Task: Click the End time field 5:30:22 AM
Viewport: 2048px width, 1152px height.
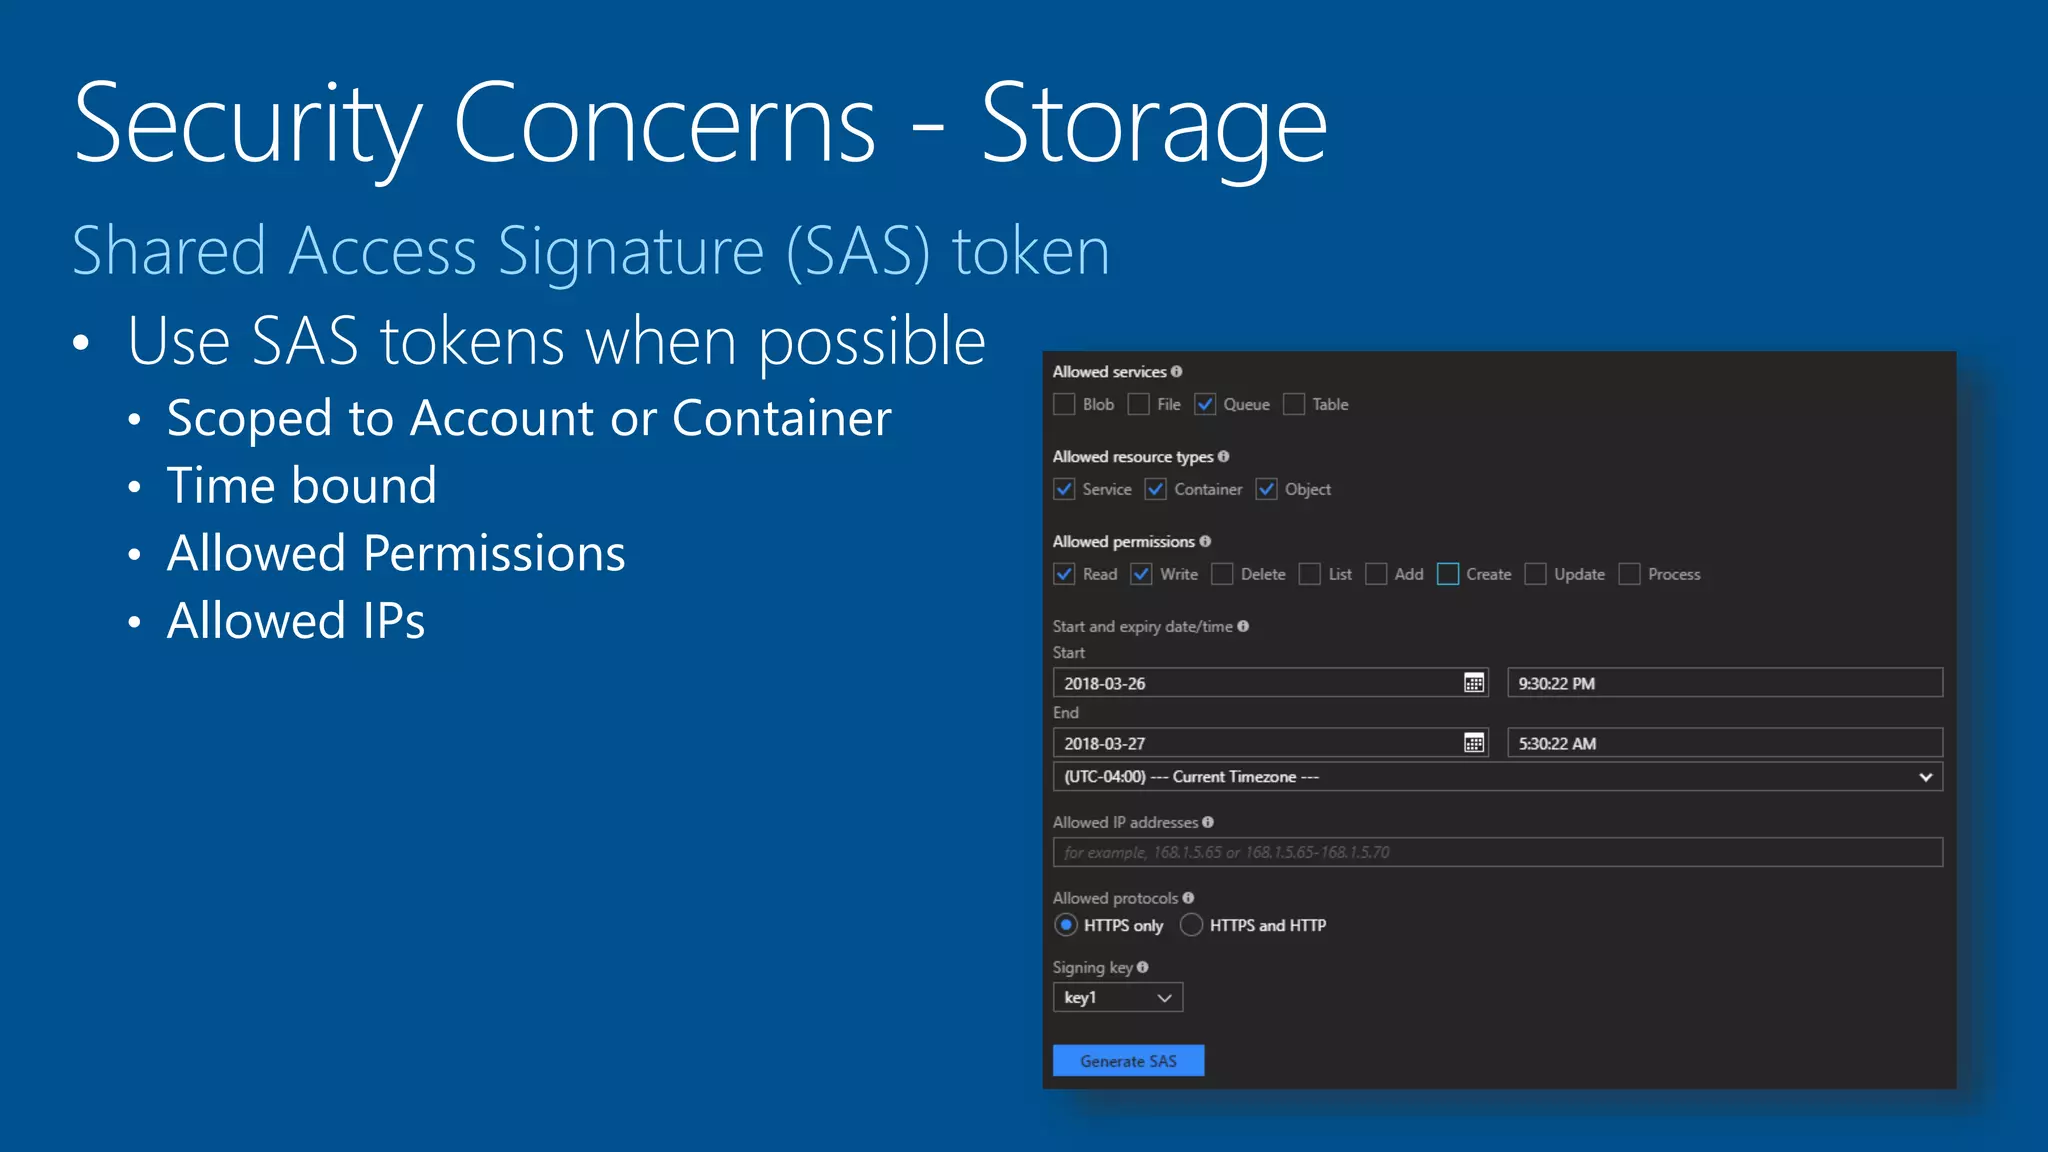Action: pyautogui.click(x=1725, y=743)
